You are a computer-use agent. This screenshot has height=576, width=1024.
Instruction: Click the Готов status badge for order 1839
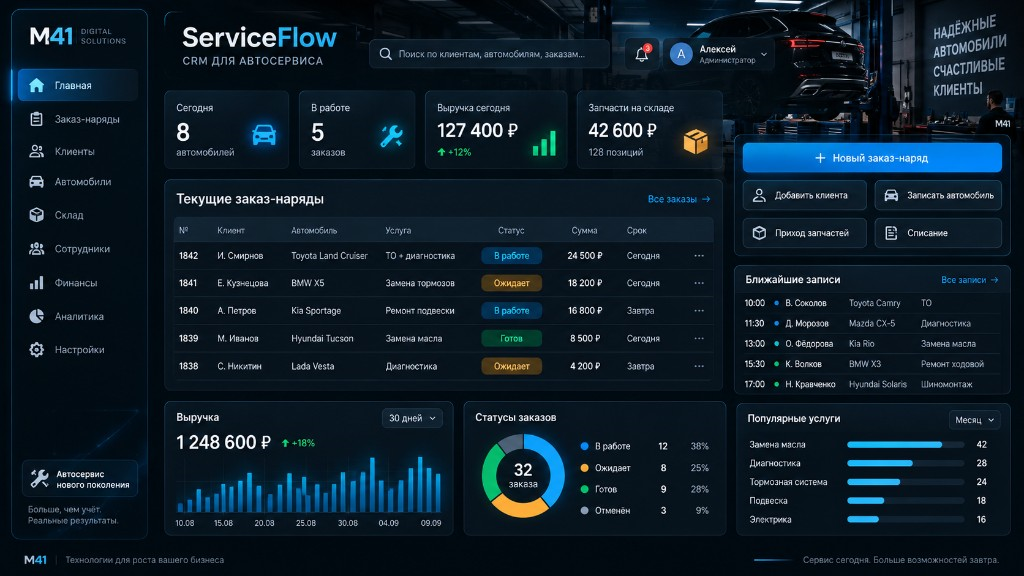point(511,338)
